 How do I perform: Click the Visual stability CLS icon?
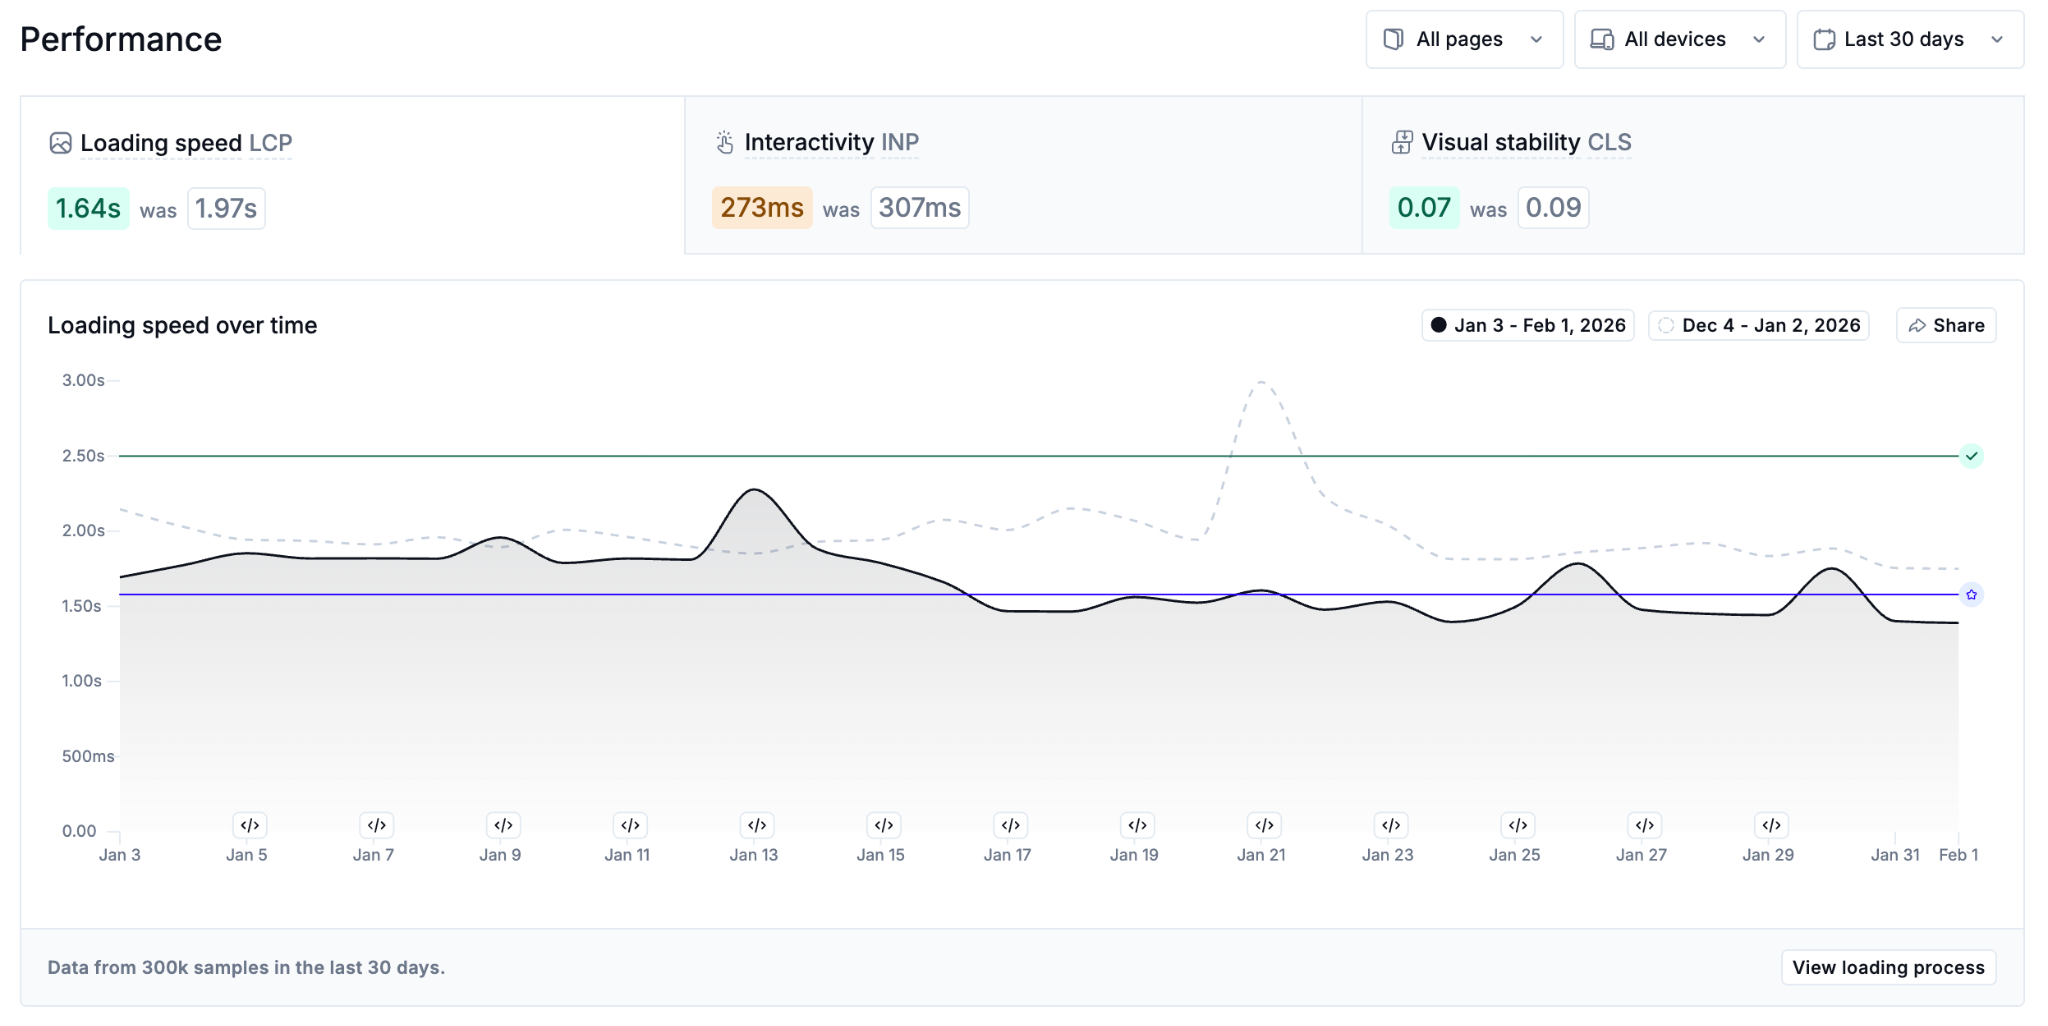click(1402, 143)
